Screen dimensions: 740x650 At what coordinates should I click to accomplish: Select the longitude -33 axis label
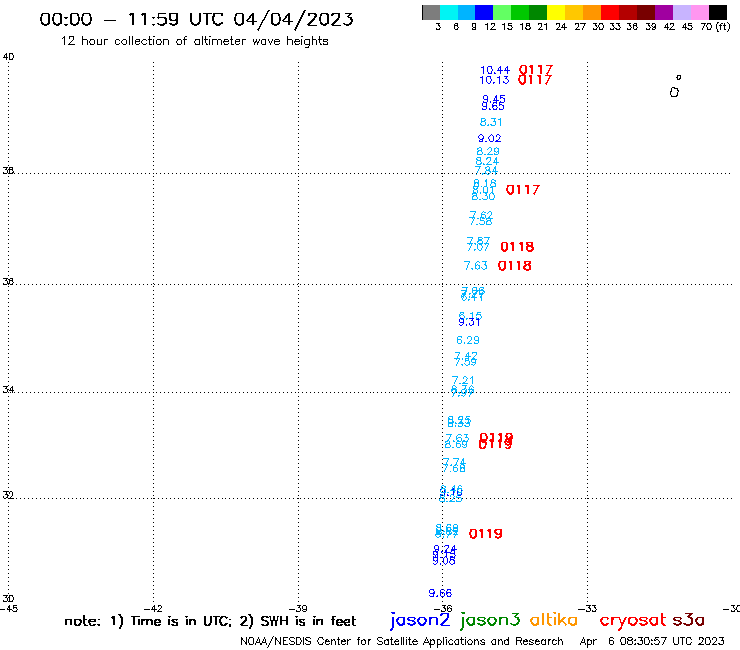tap(588, 609)
